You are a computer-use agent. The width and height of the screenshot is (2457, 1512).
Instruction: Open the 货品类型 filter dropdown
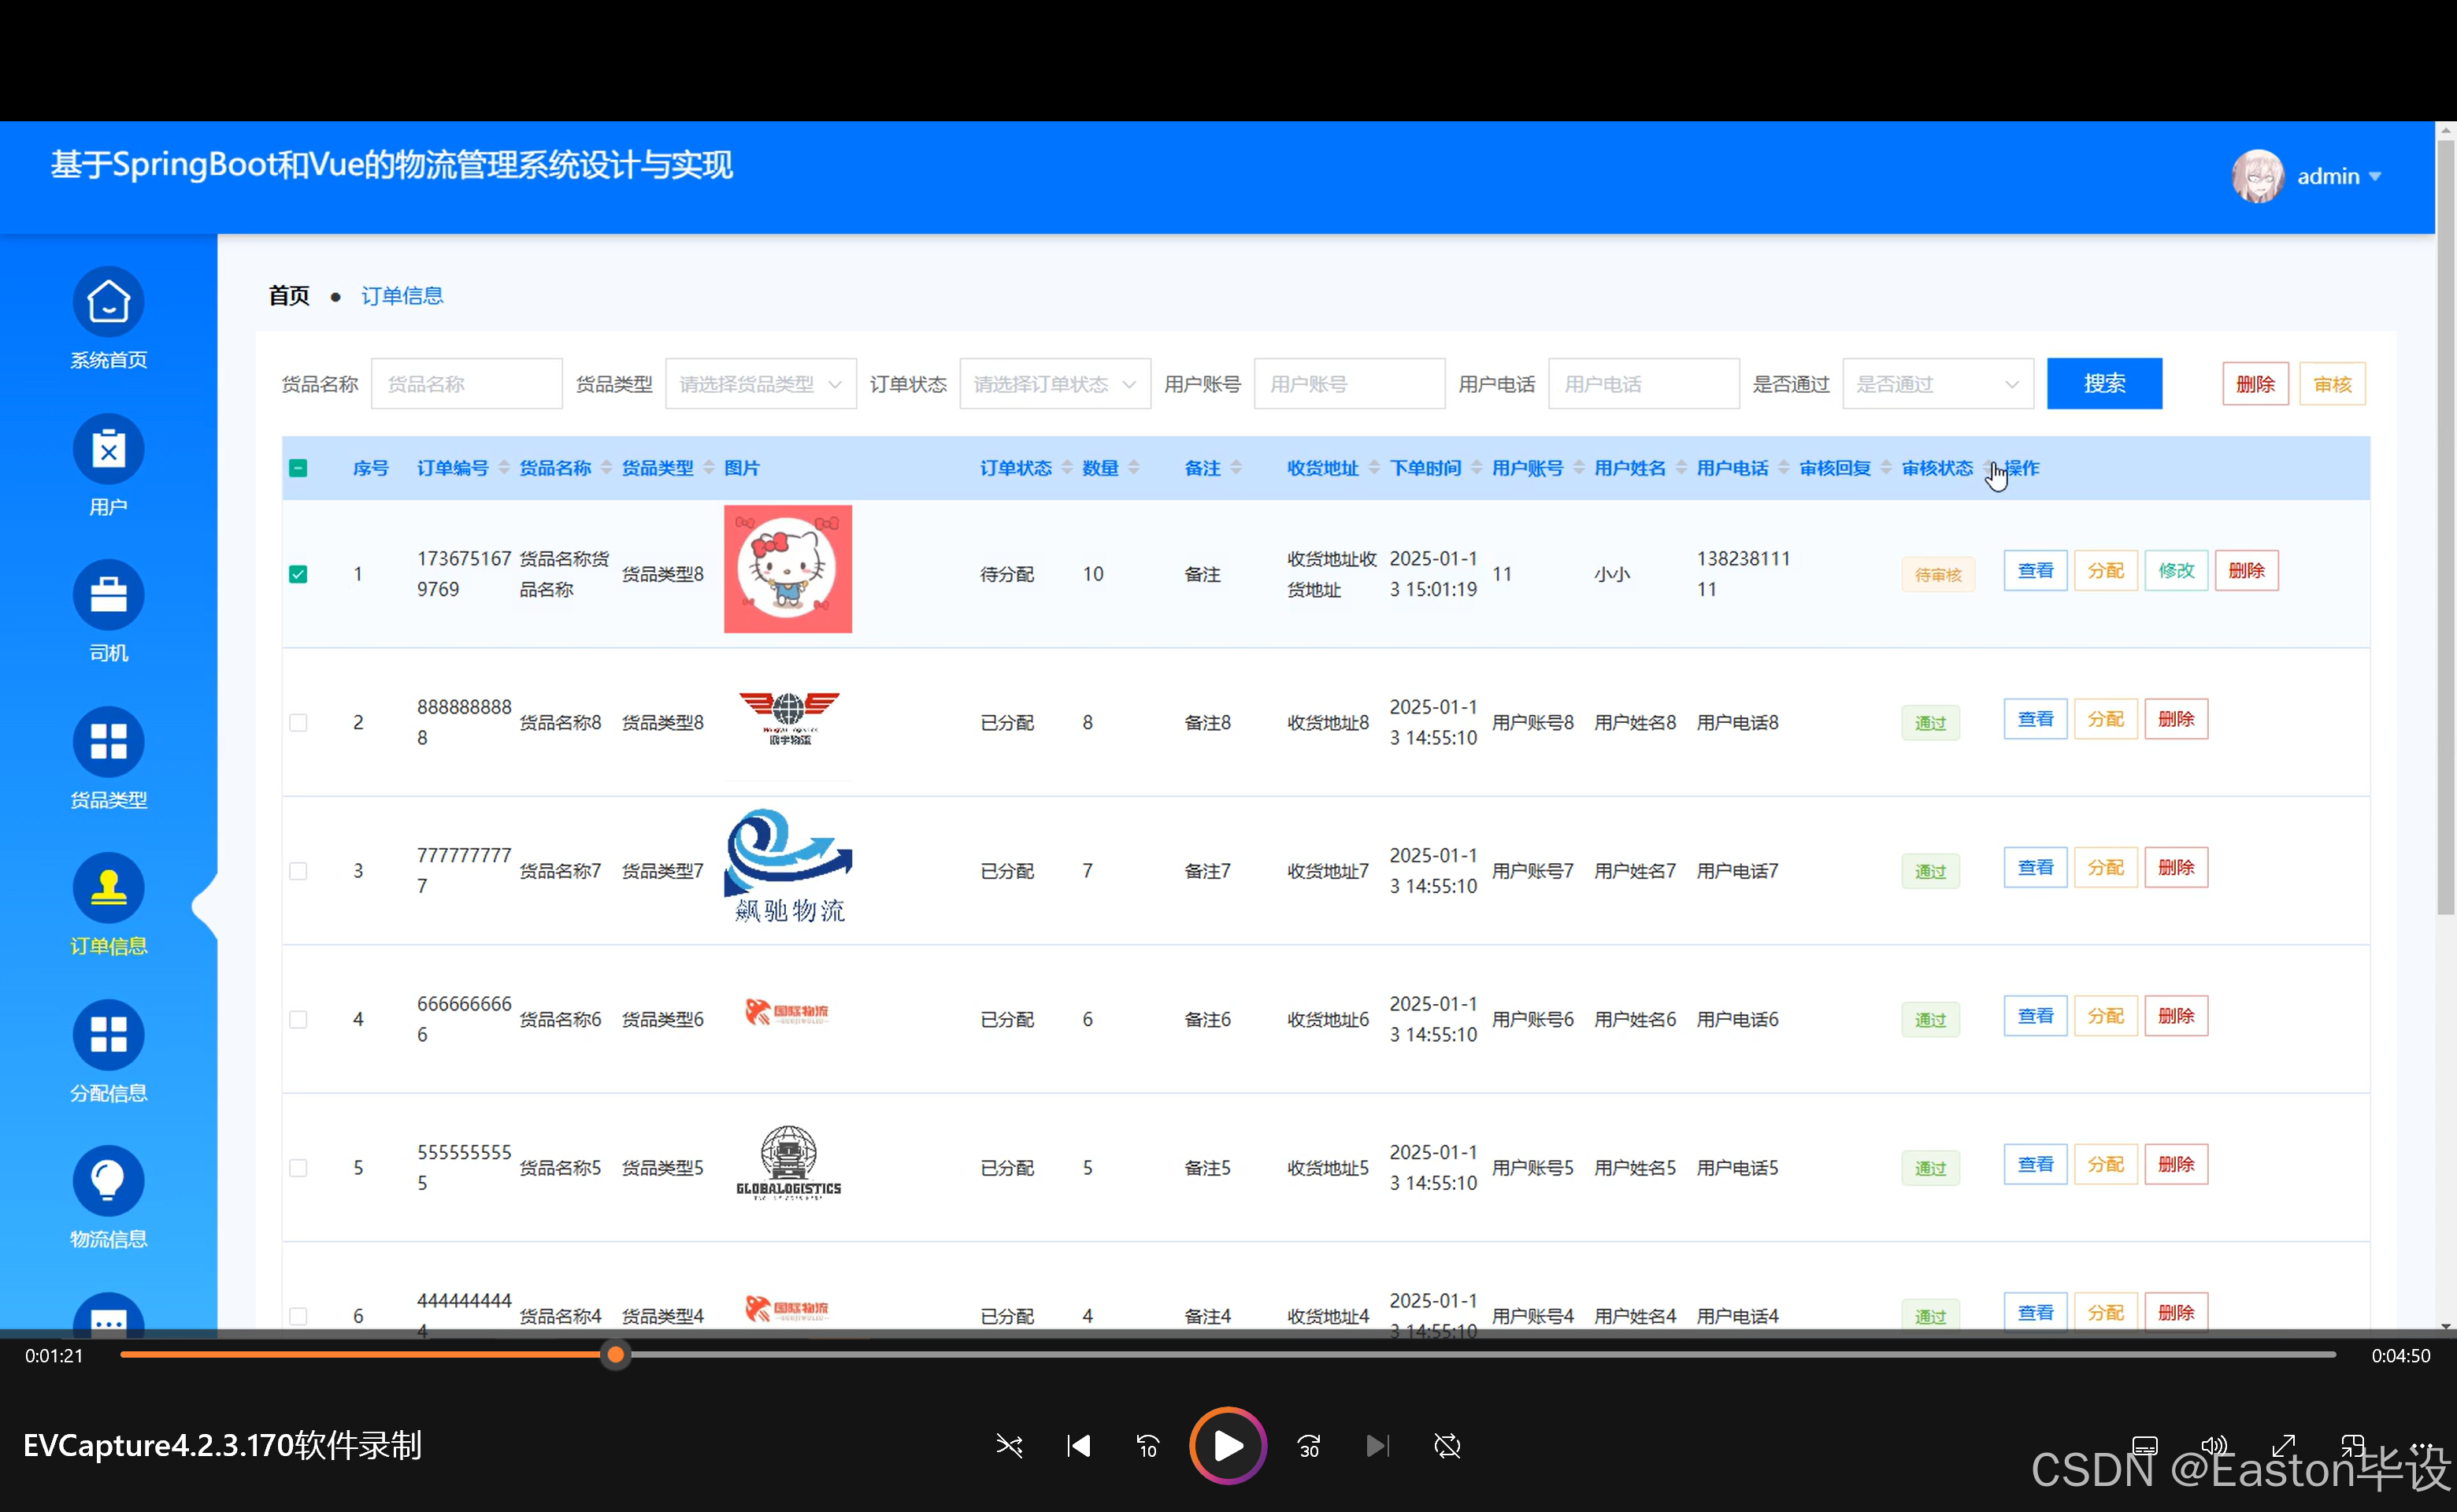(x=761, y=384)
